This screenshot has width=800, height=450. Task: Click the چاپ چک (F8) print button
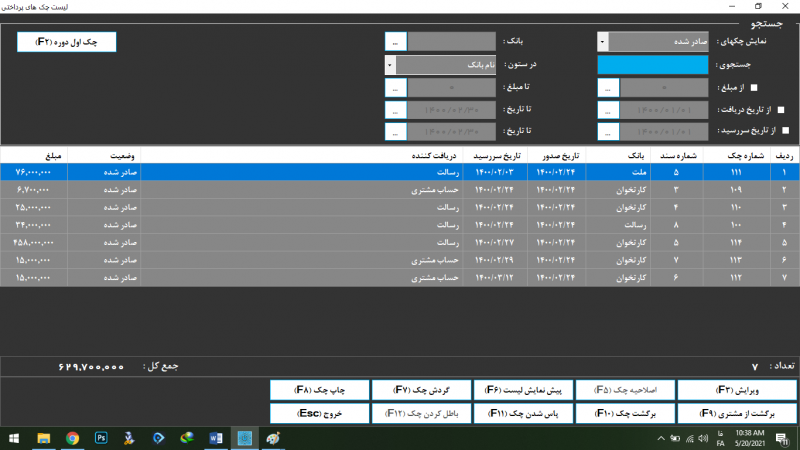(x=319, y=390)
